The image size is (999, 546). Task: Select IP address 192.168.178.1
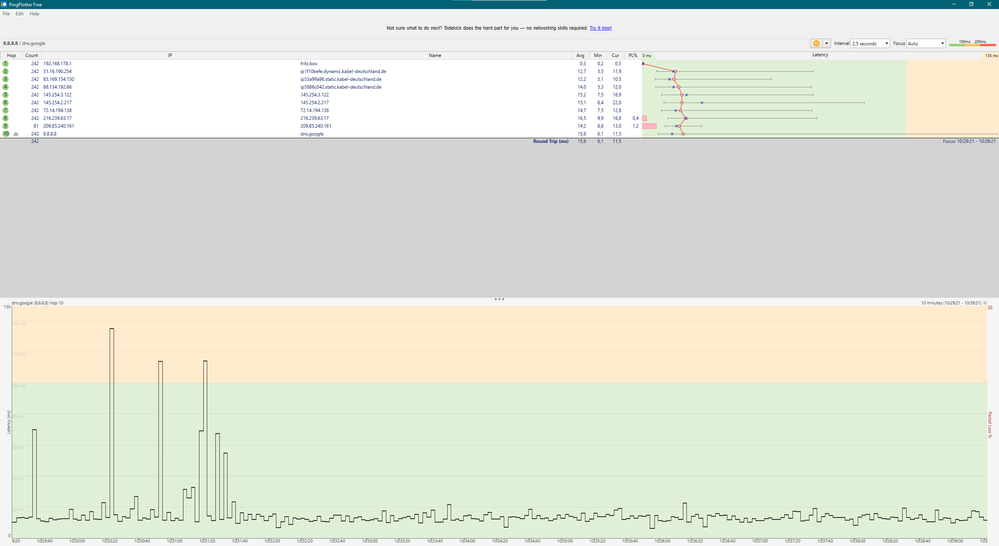57,64
